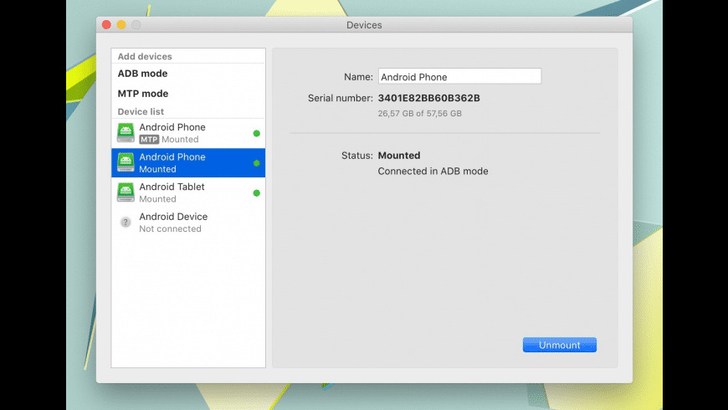The image size is (728, 410).
Task: Click the Status: label
Action: (x=357, y=156)
